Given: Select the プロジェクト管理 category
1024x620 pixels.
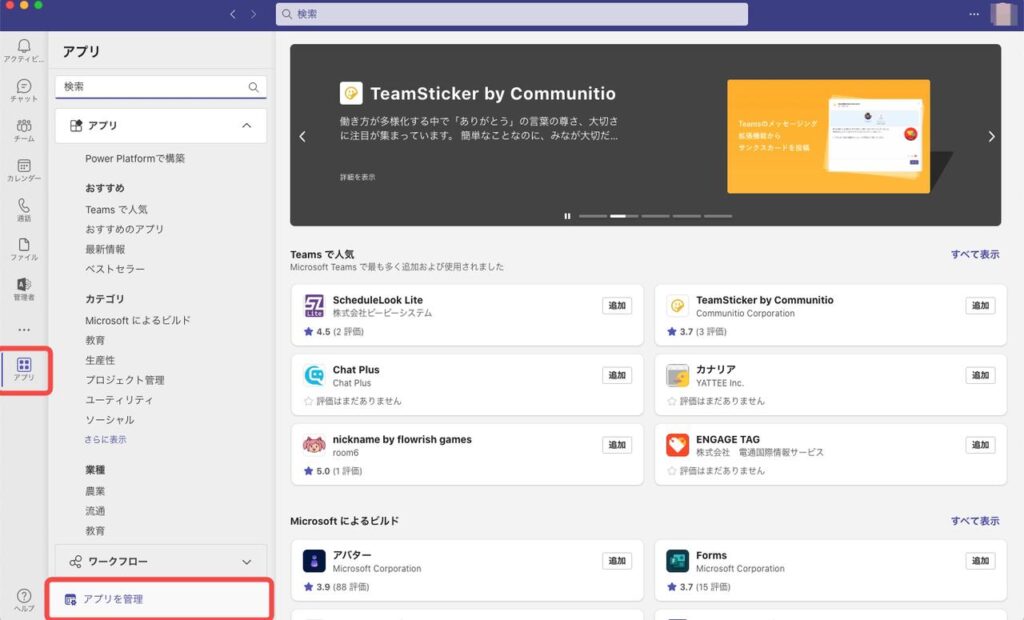Looking at the screenshot, I should pos(125,380).
